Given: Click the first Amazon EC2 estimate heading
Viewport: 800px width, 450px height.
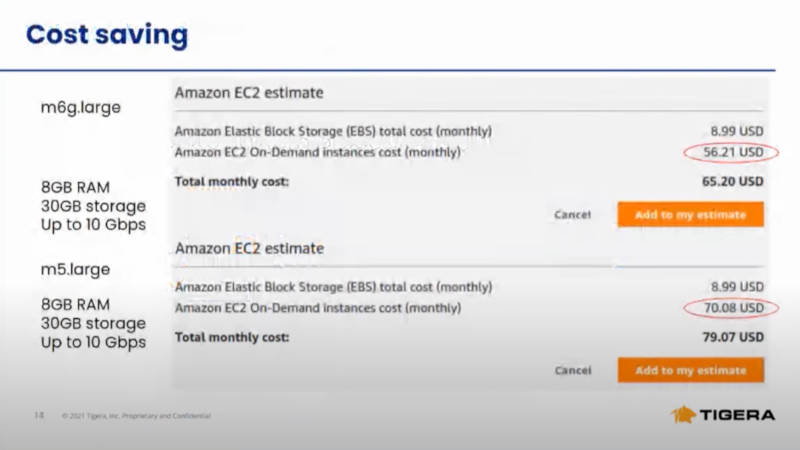Looking at the screenshot, I should 249,93.
